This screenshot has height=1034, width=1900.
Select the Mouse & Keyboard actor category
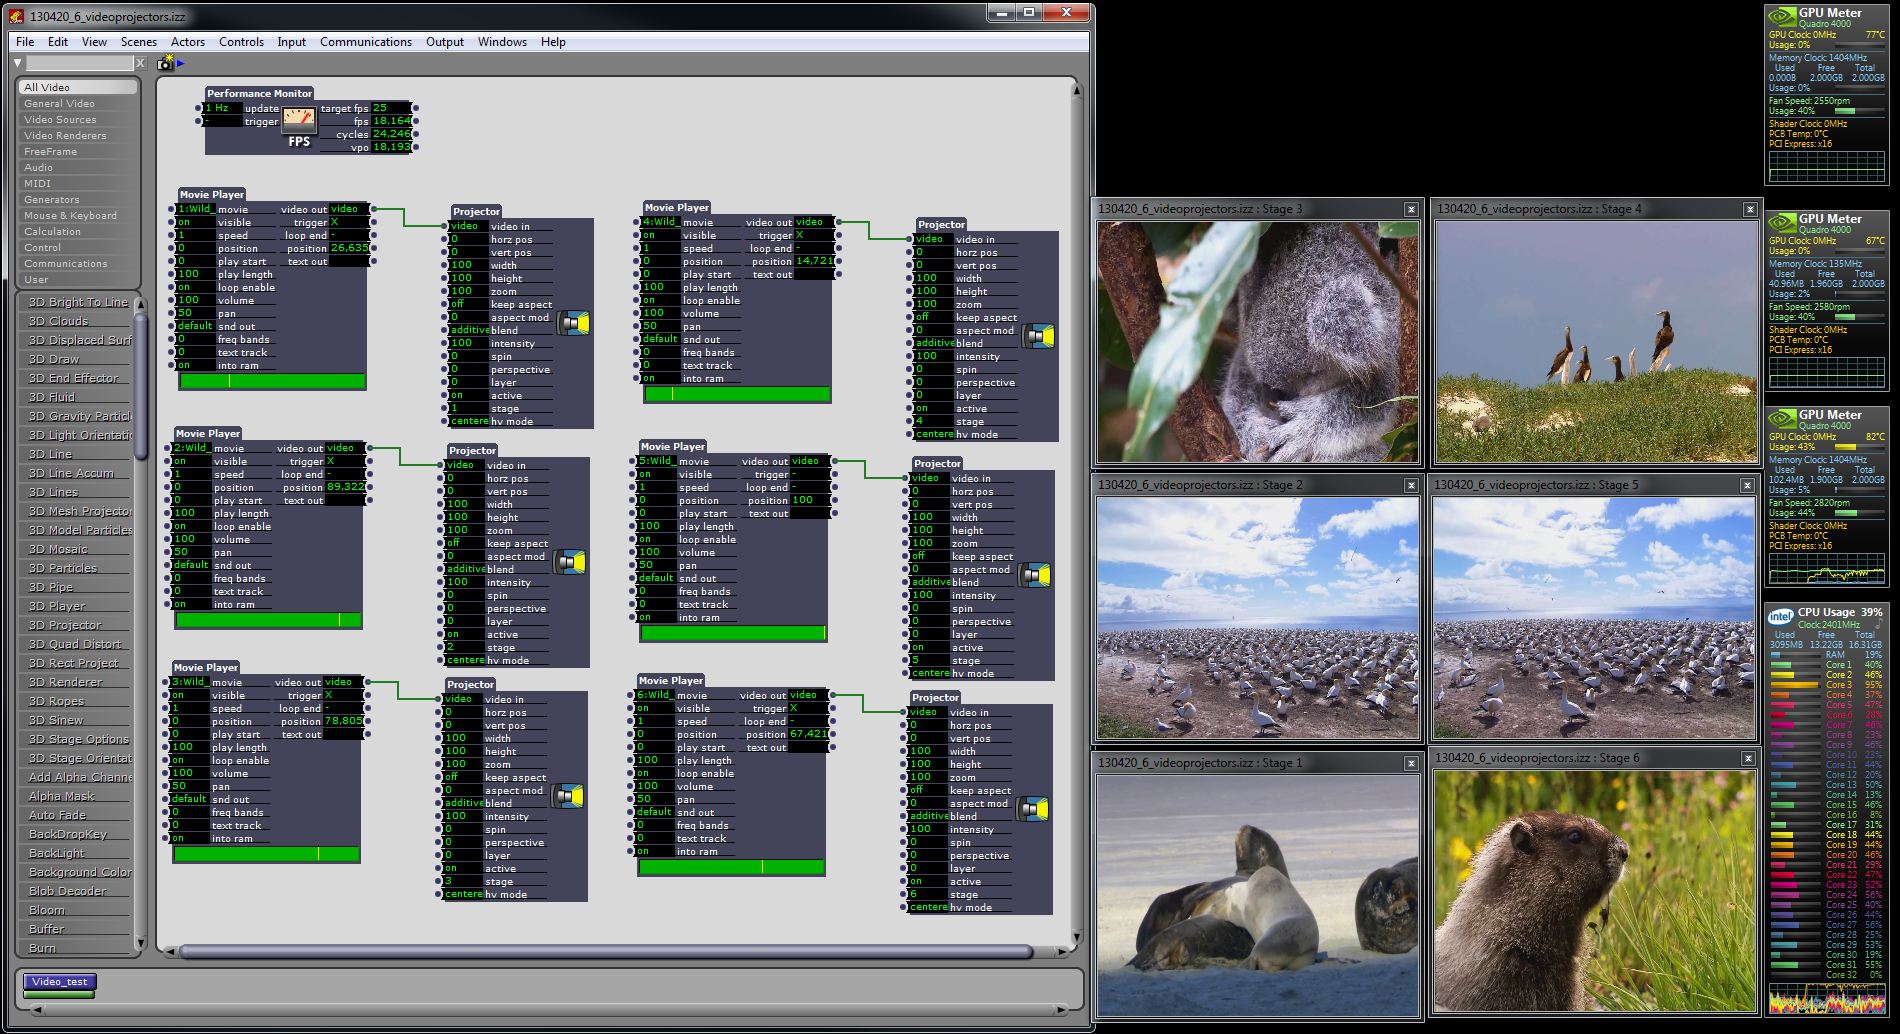tap(77, 215)
